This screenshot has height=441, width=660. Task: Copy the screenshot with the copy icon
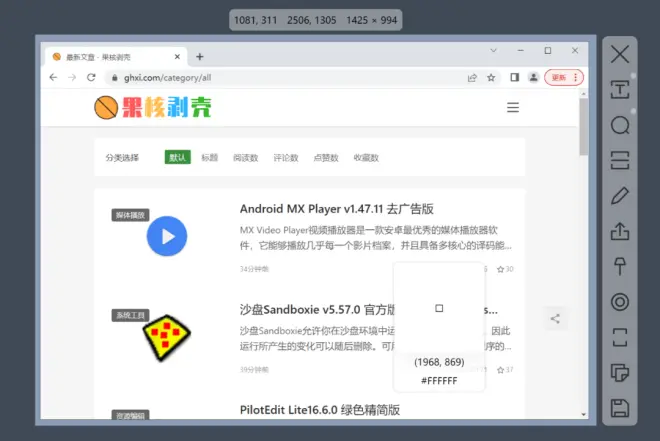coord(620,372)
